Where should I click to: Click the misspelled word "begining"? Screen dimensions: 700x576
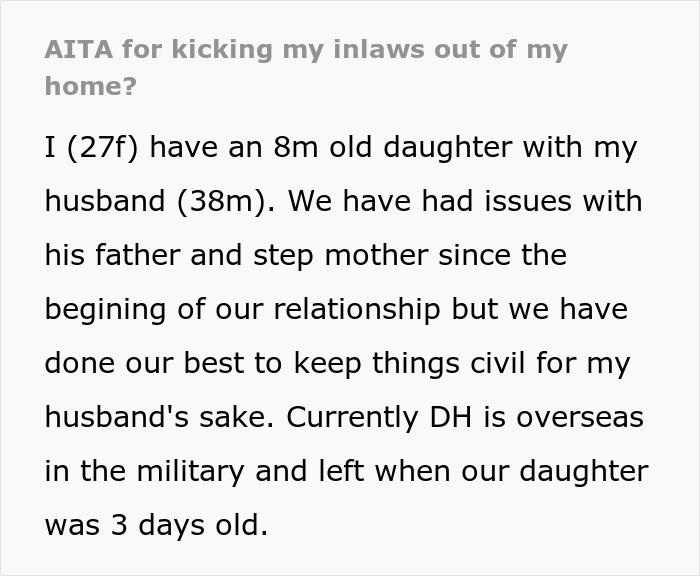point(103,310)
